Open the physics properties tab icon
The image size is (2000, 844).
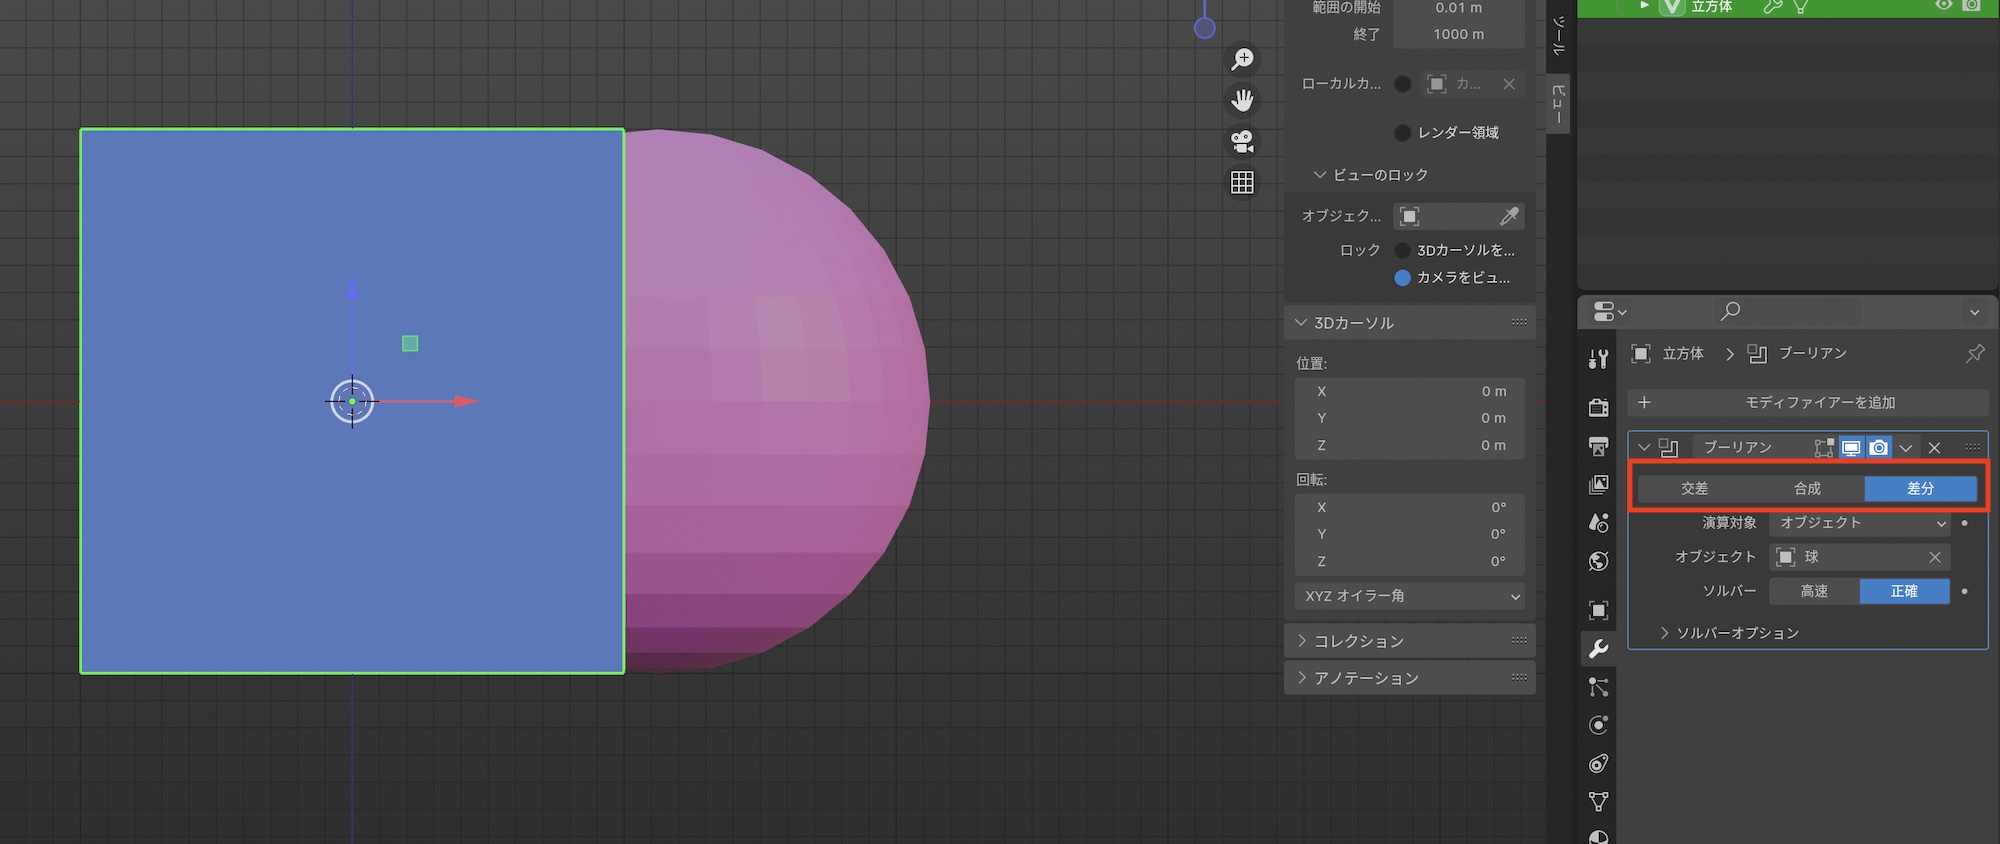click(1598, 725)
